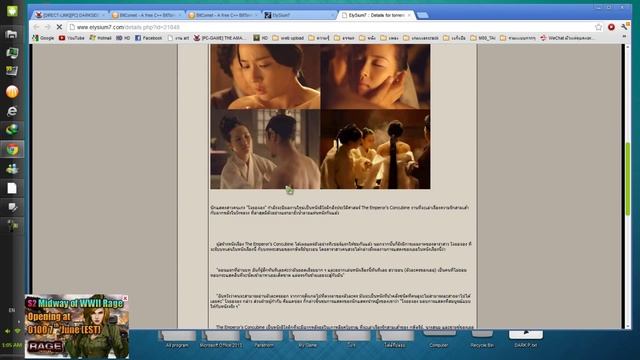
Task: Click the orange round icon in the sidebar
Action: [12, 92]
